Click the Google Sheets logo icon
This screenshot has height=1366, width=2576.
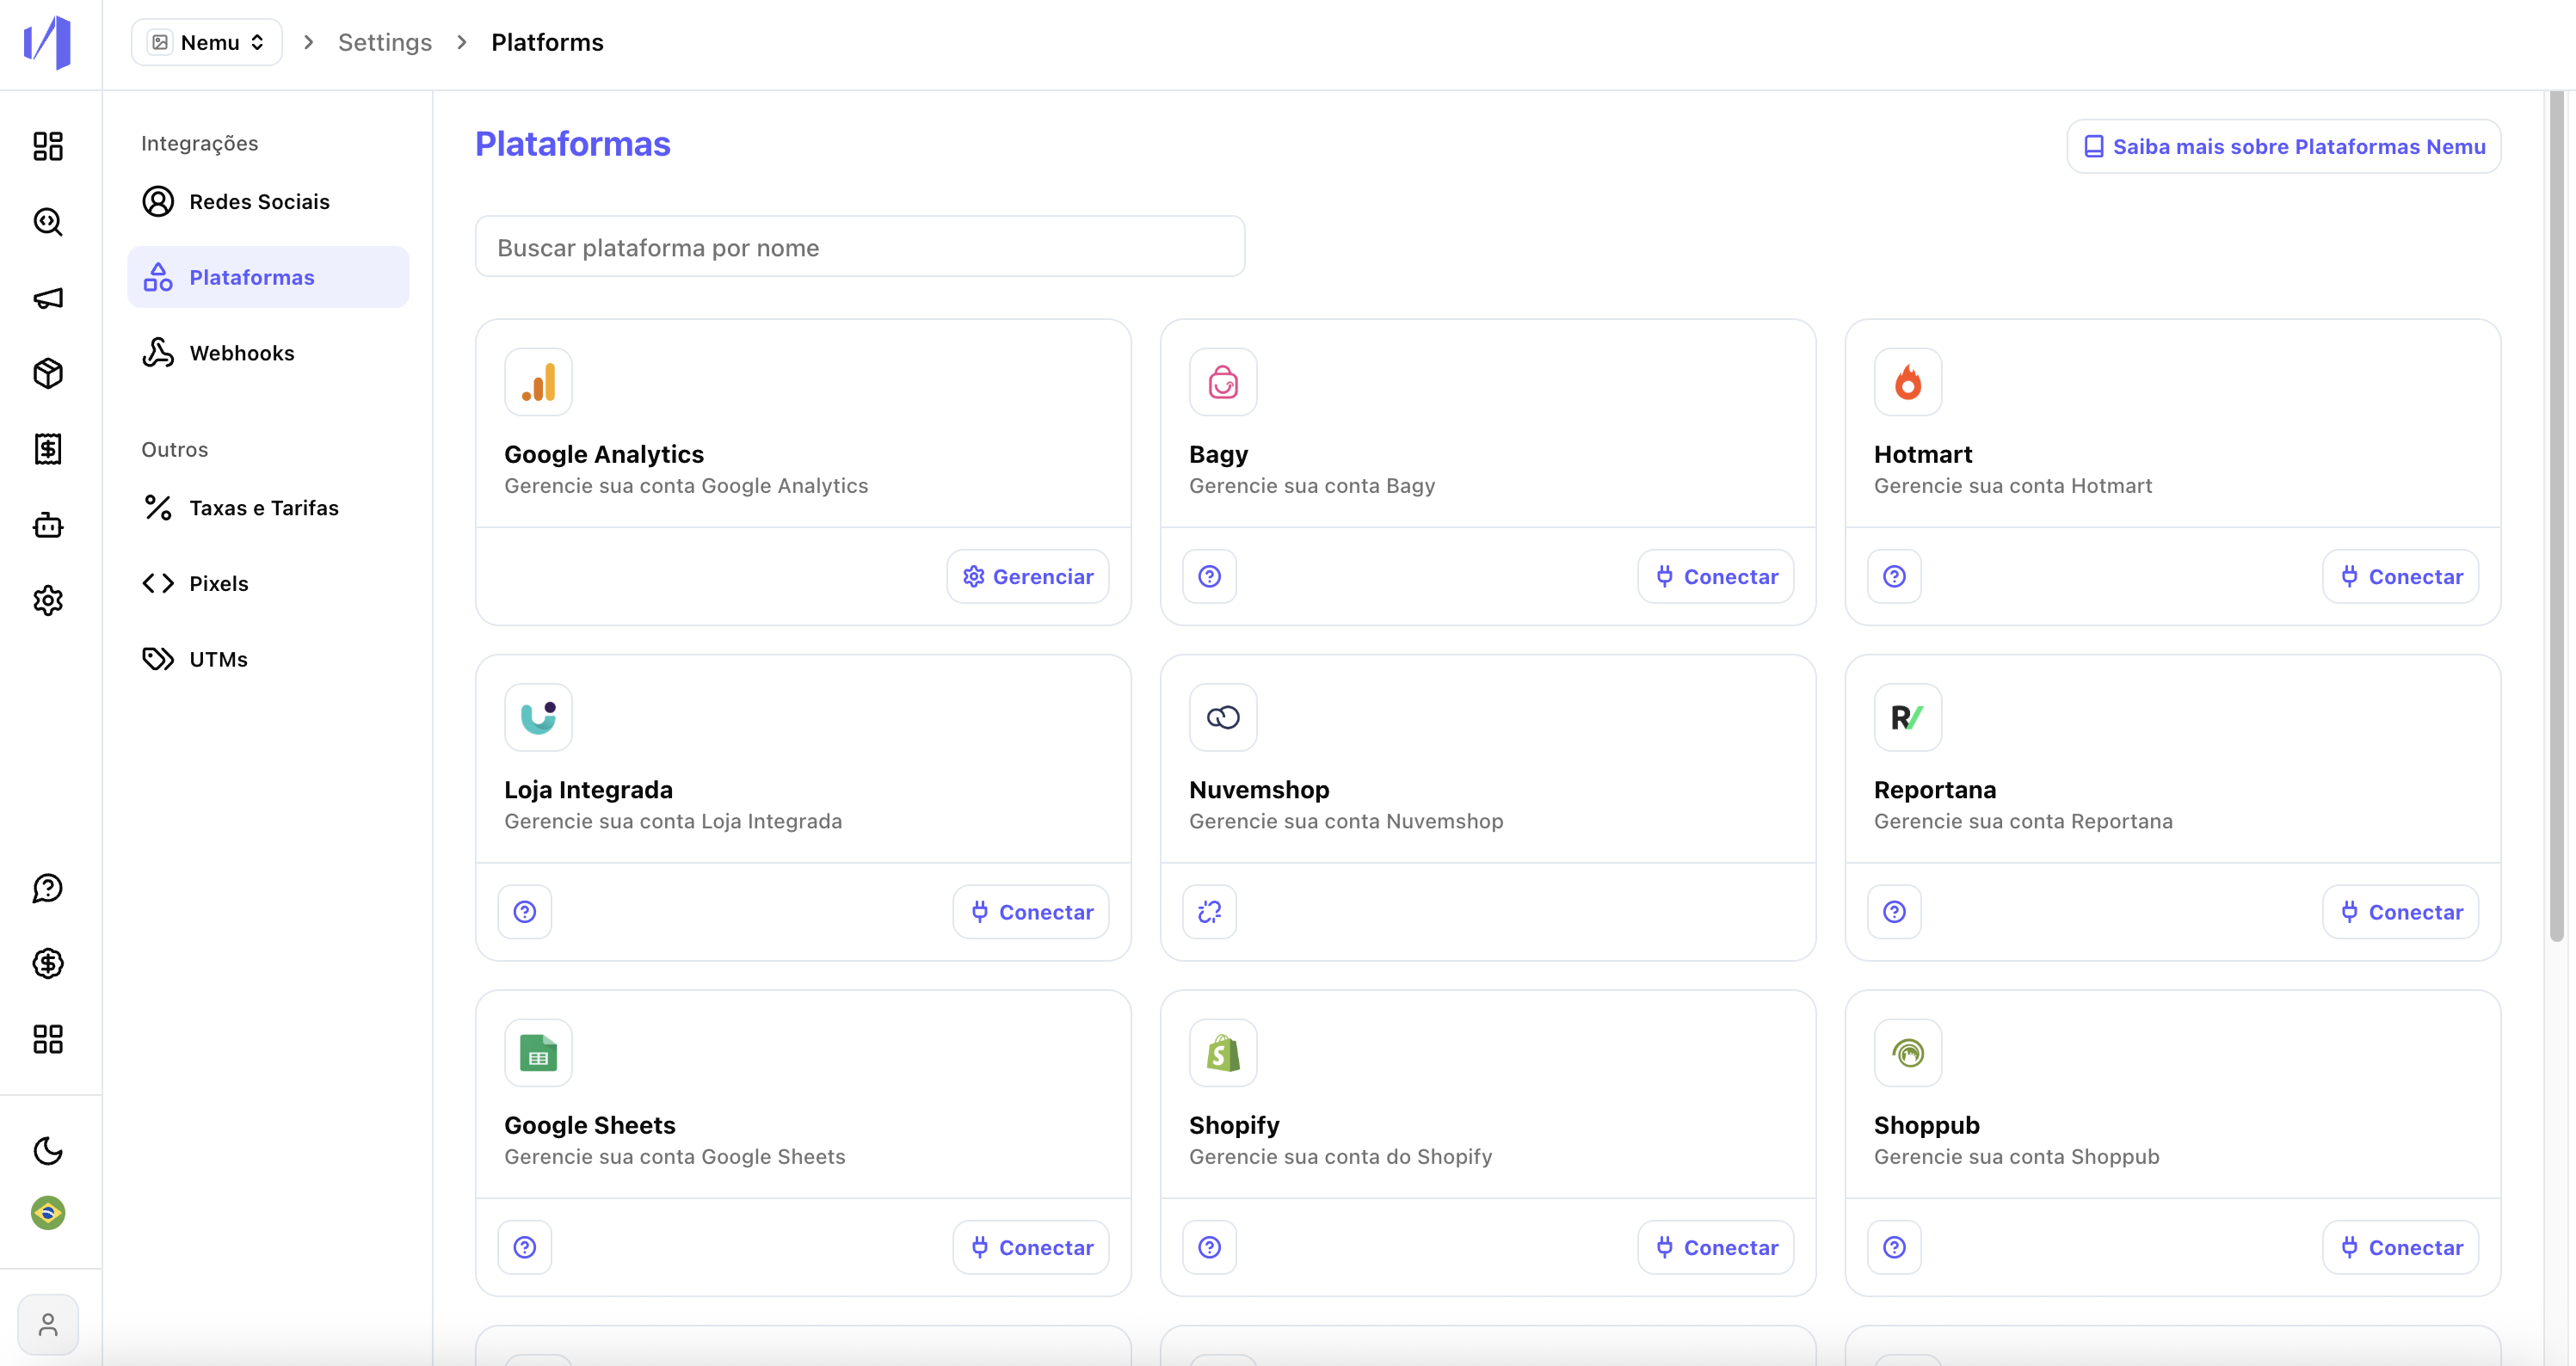point(539,1053)
